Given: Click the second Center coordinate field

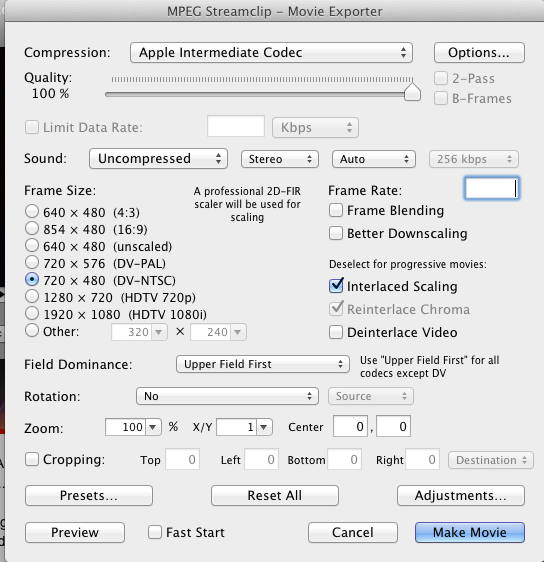Looking at the screenshot, I should pyautogui.click(x=393, y=426).
